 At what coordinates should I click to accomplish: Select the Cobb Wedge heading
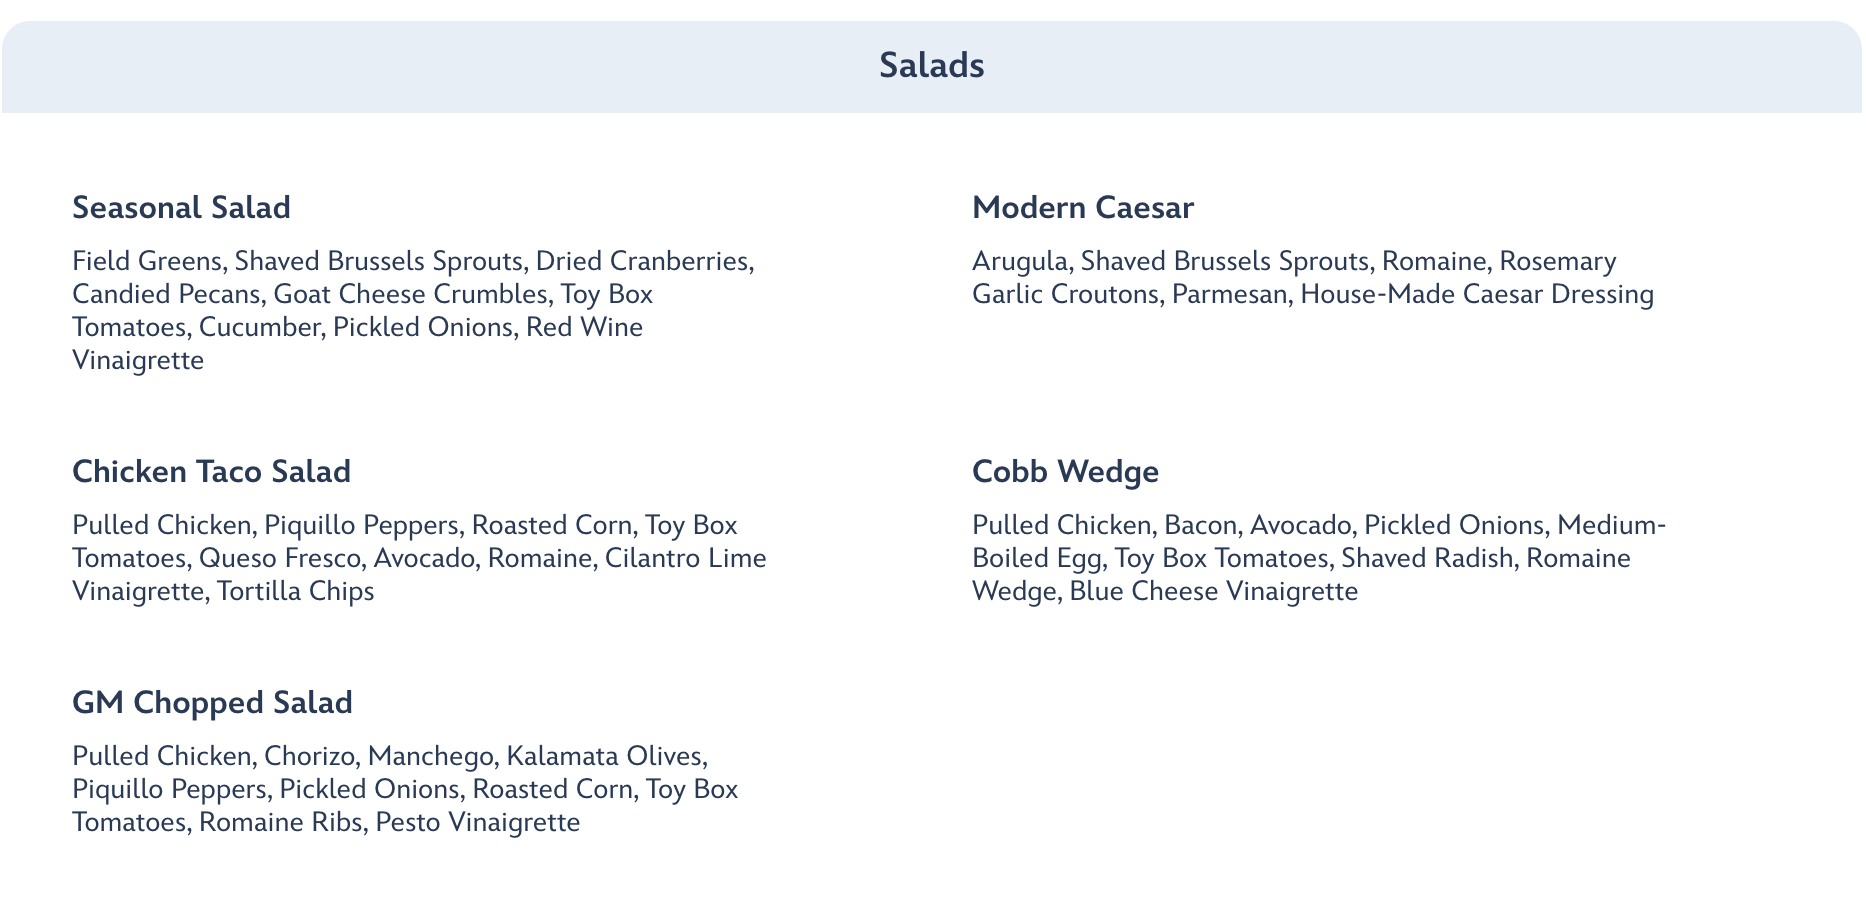[x=1065, y=472]
